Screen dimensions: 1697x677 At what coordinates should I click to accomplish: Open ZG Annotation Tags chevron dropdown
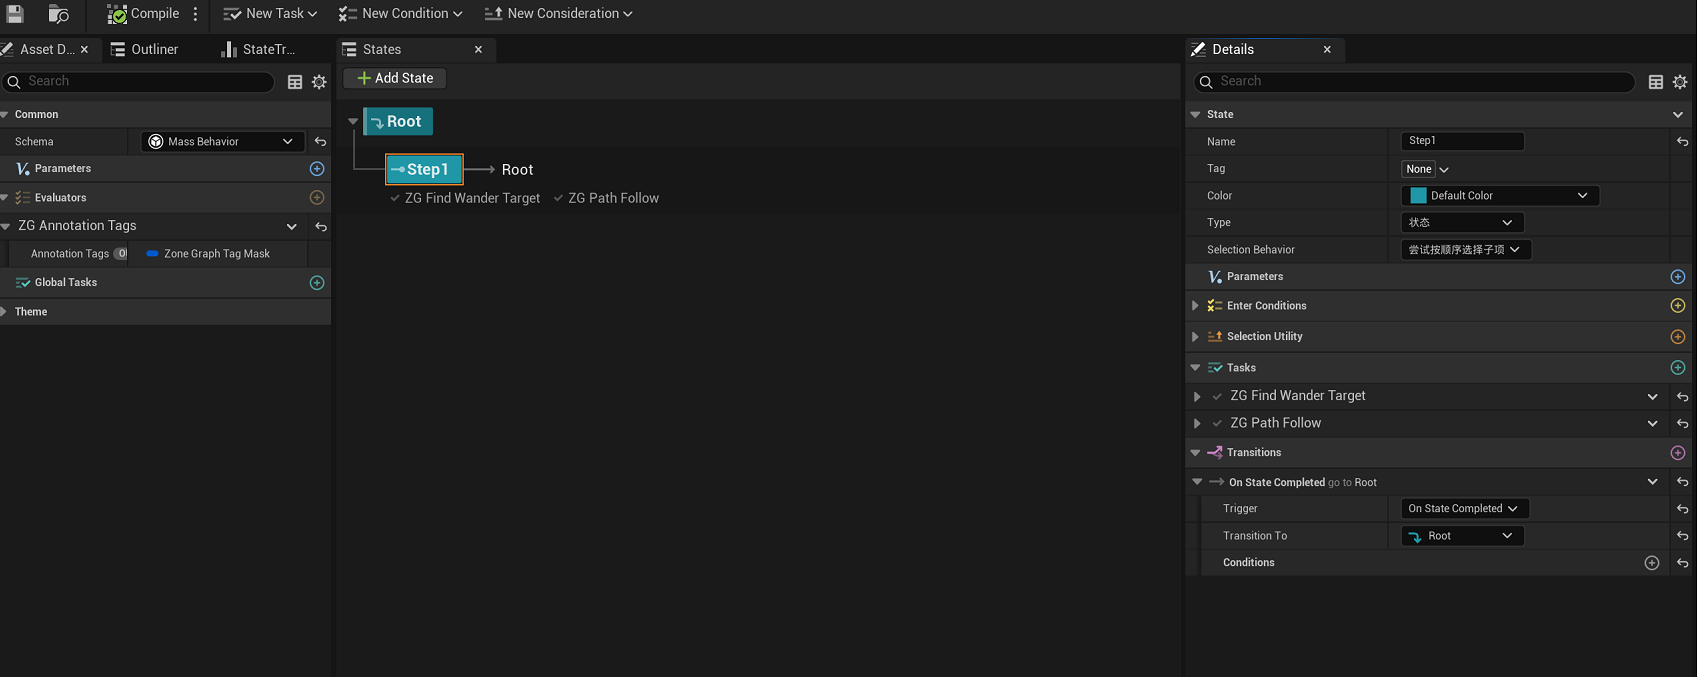pos(292,227)
